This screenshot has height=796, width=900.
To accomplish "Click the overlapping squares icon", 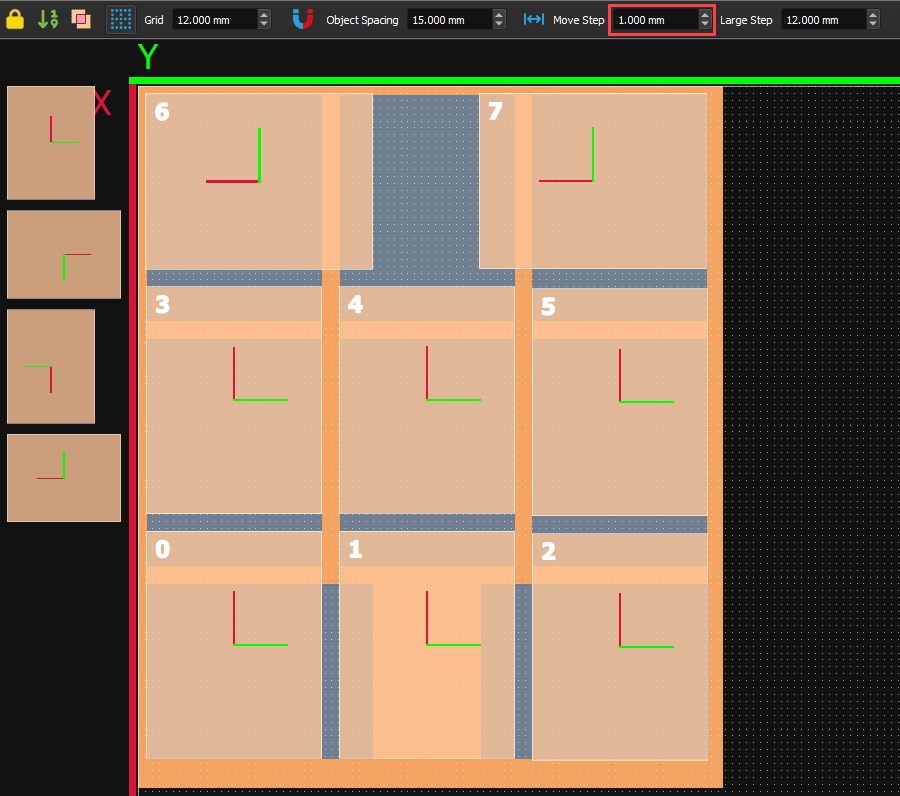I will click(81, 19).
